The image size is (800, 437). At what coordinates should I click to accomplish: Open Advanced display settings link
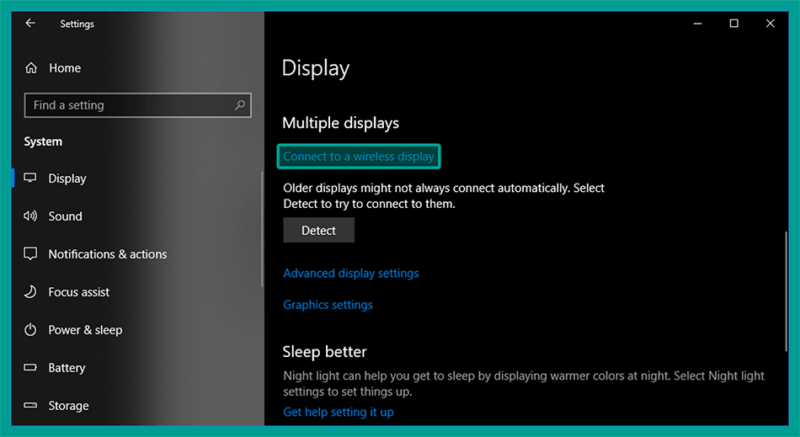point(351,273)
